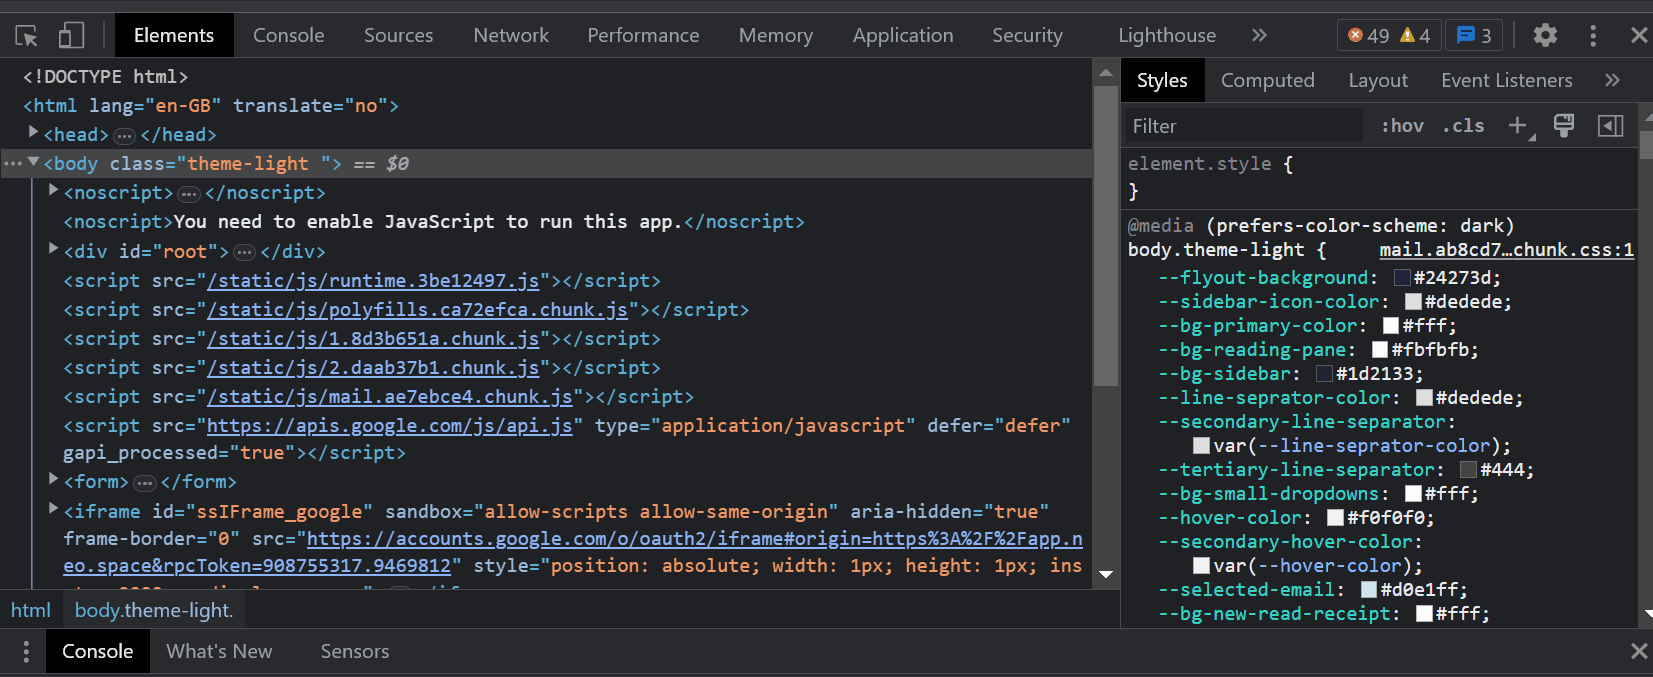The height and width of the screenshot is (677, 1653).
Task: Open 1.8d3b651a.chunk.js script link
Action: [x=373, y=339]
